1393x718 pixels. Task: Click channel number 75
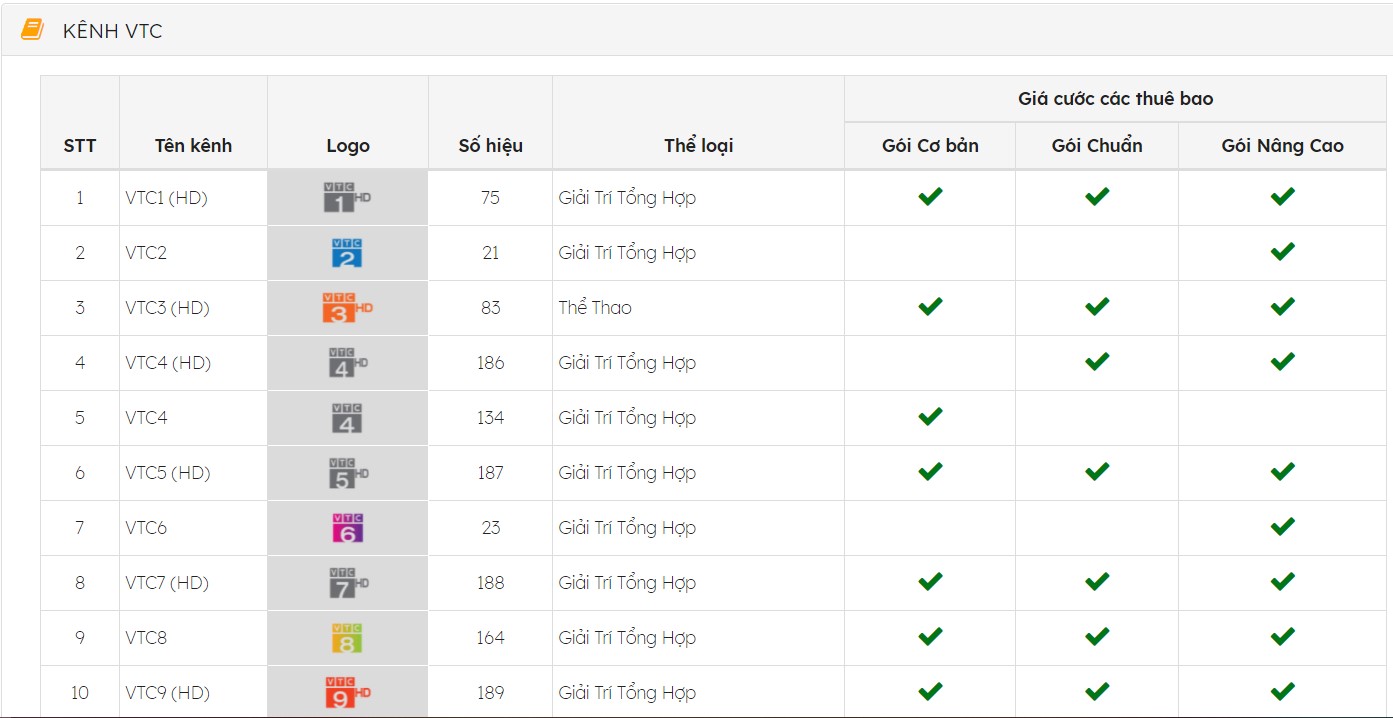click(x=490, y=198)
